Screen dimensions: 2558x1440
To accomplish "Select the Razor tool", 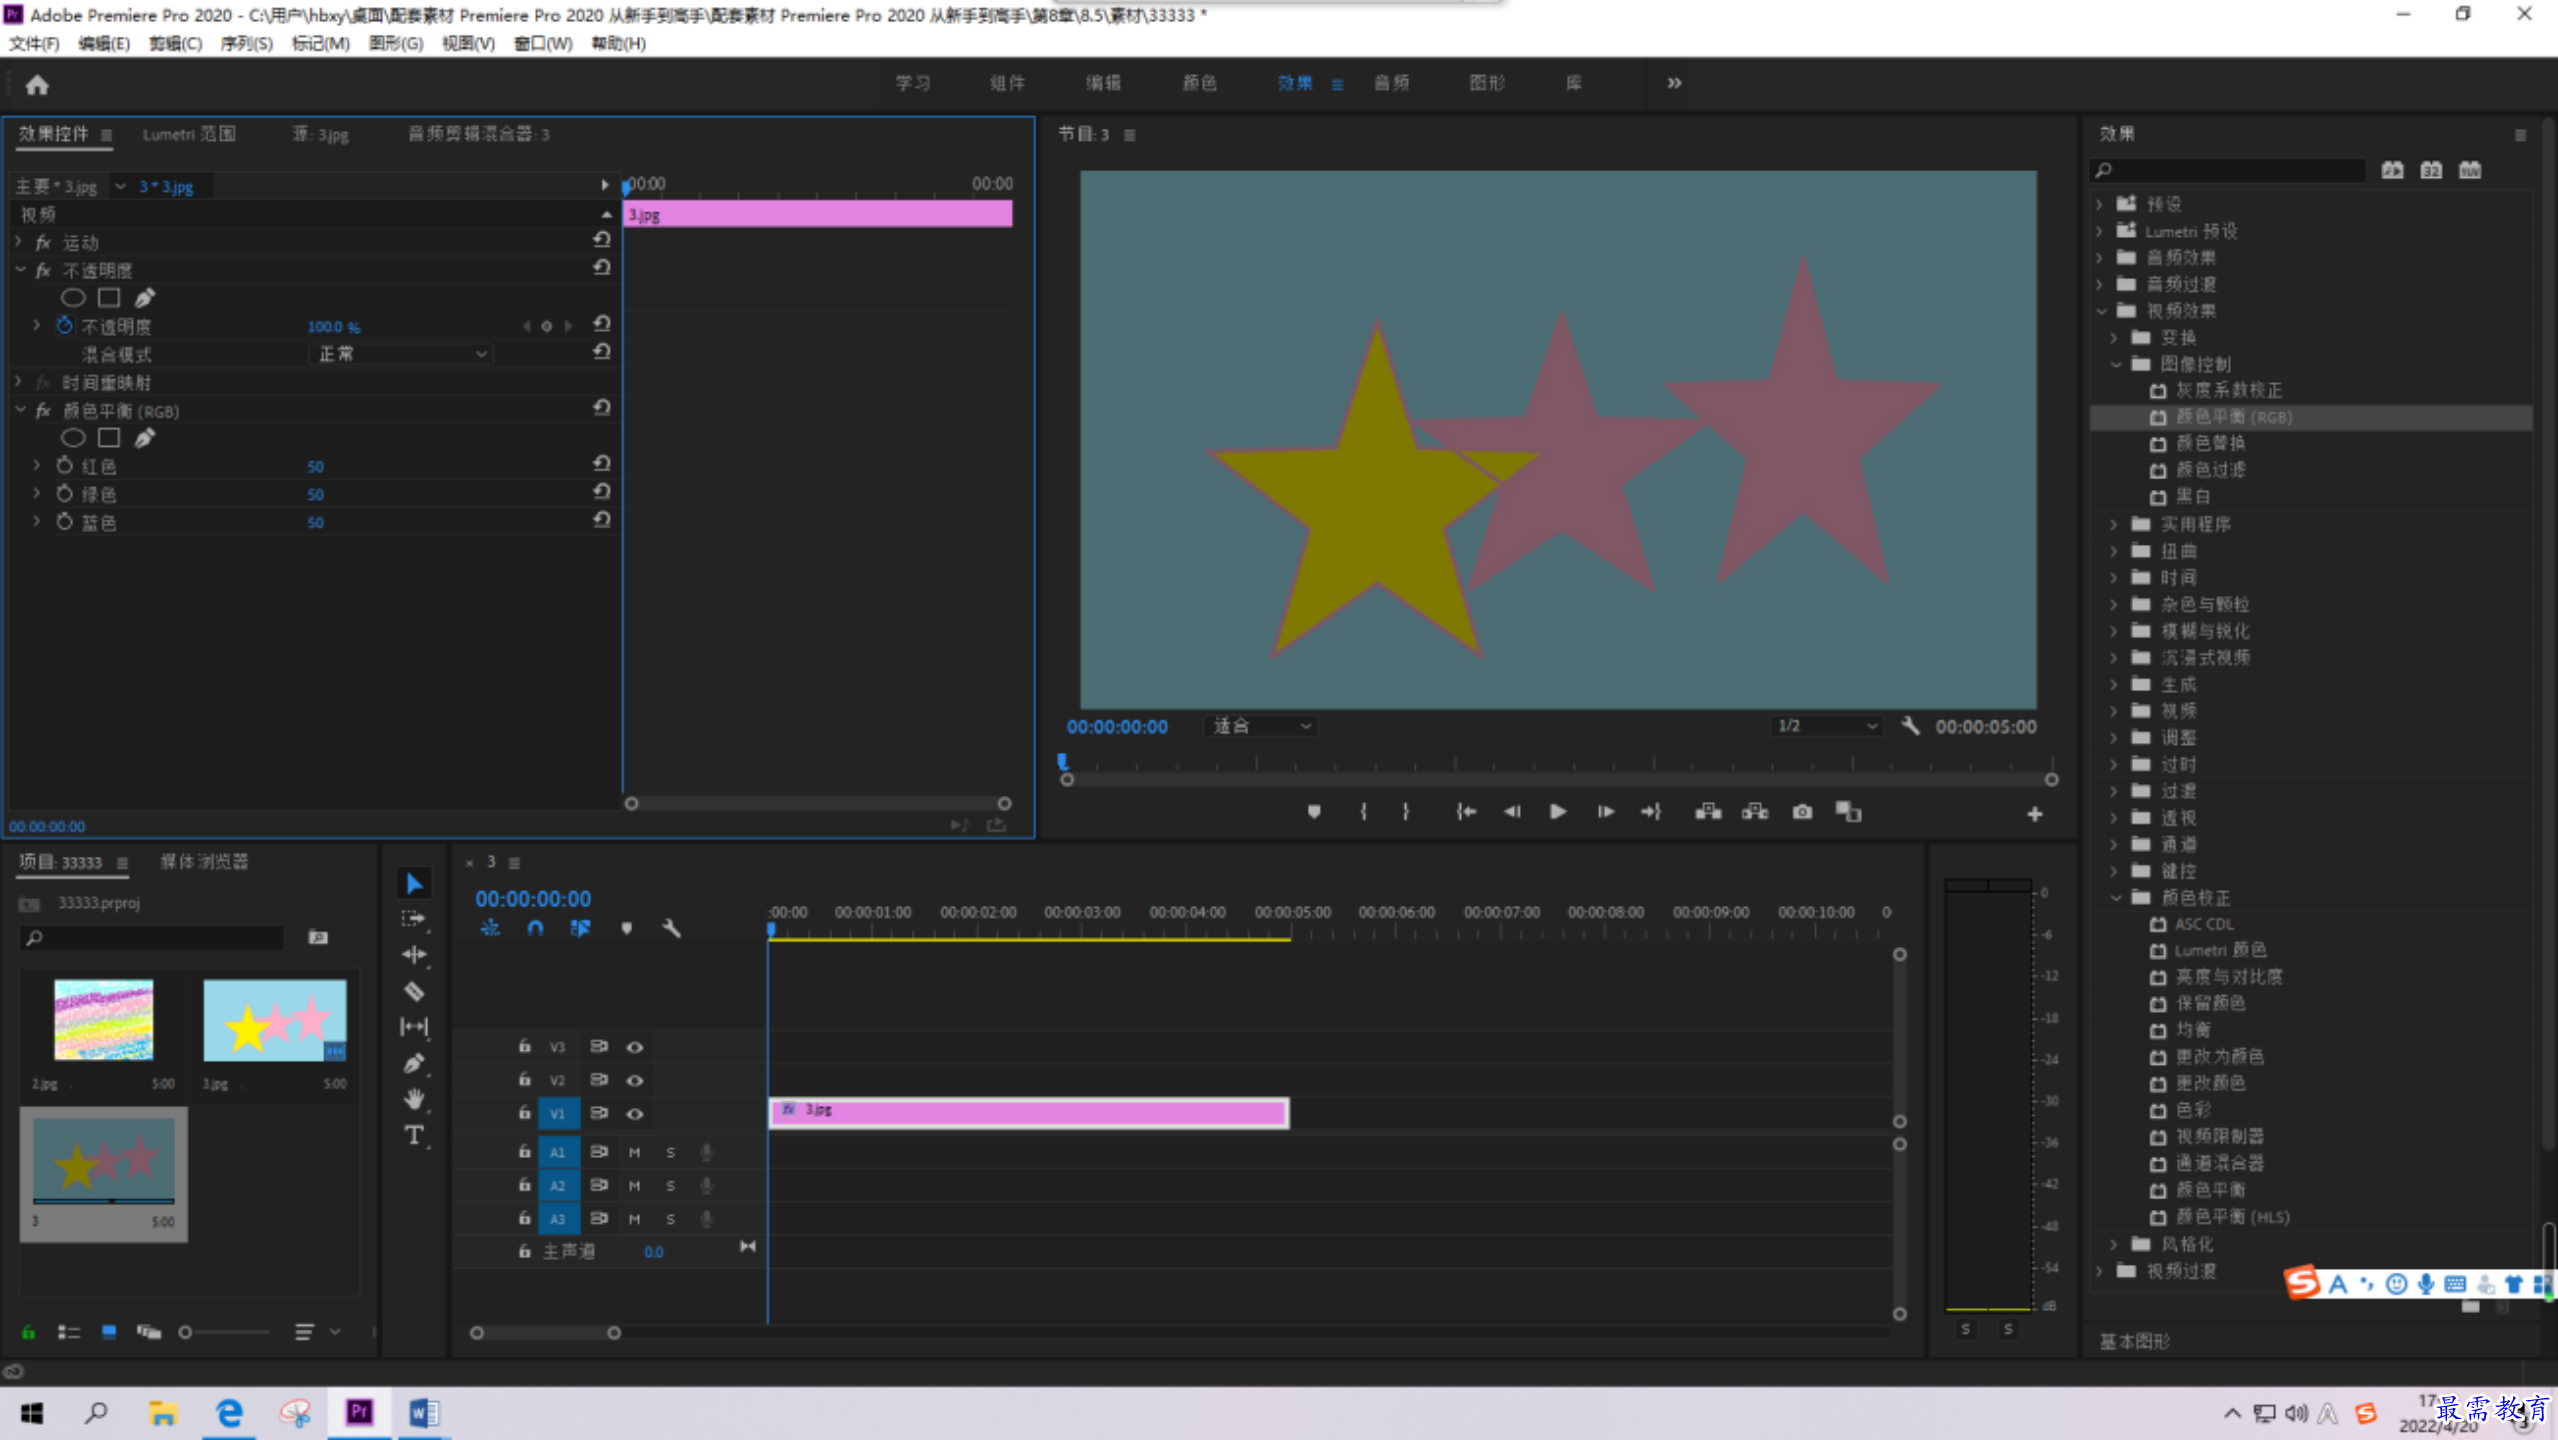I will tap(414, 991).
